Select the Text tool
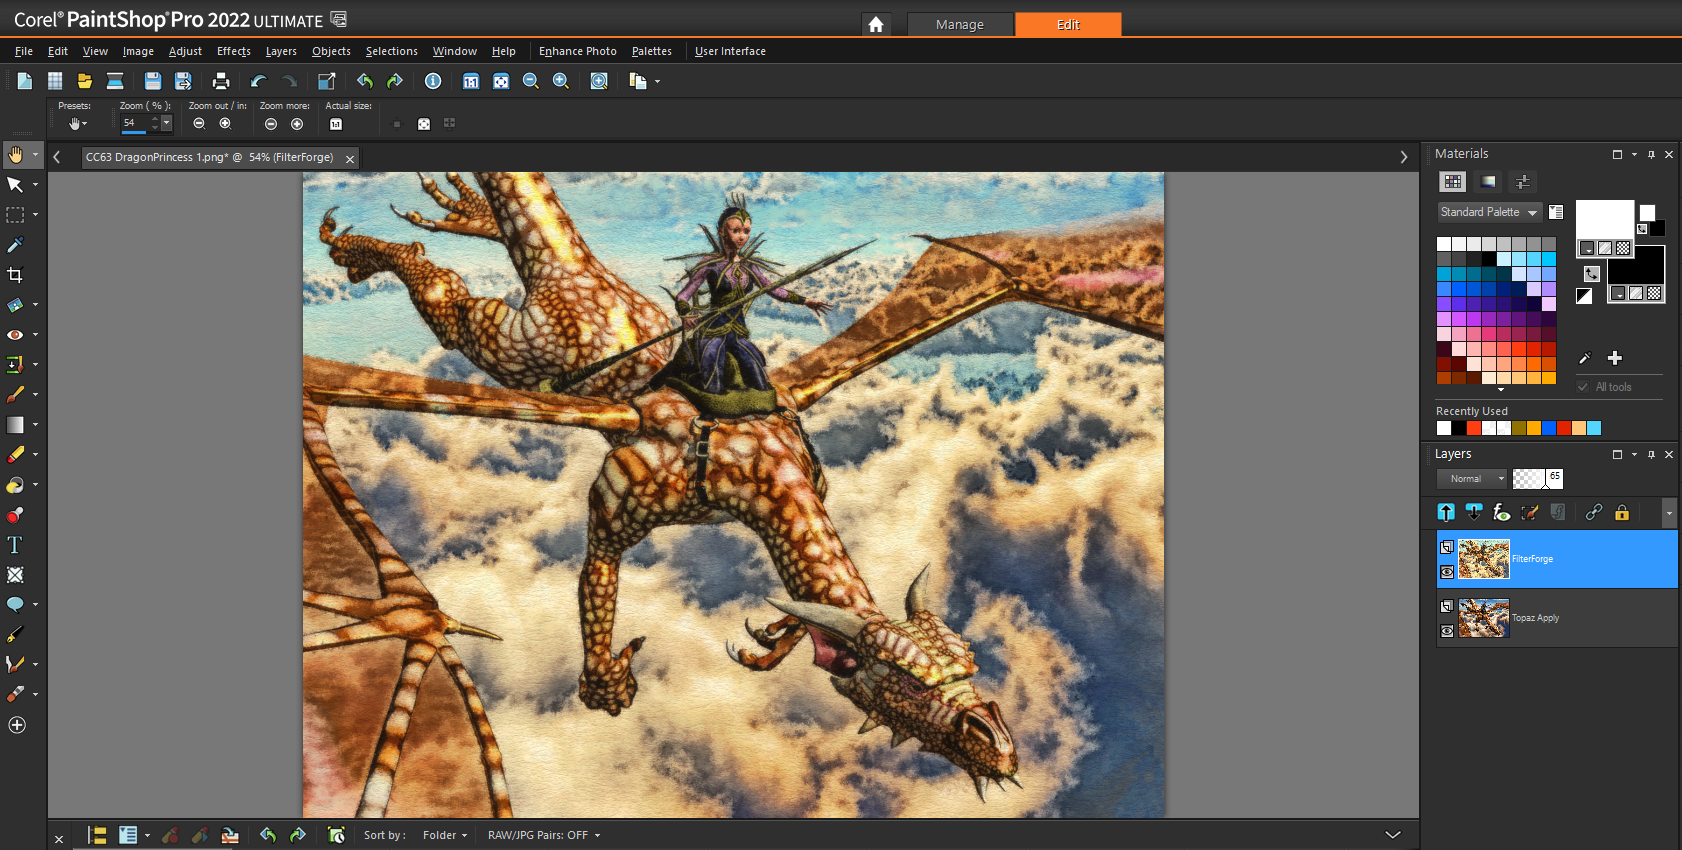 (x=15, y=545)
